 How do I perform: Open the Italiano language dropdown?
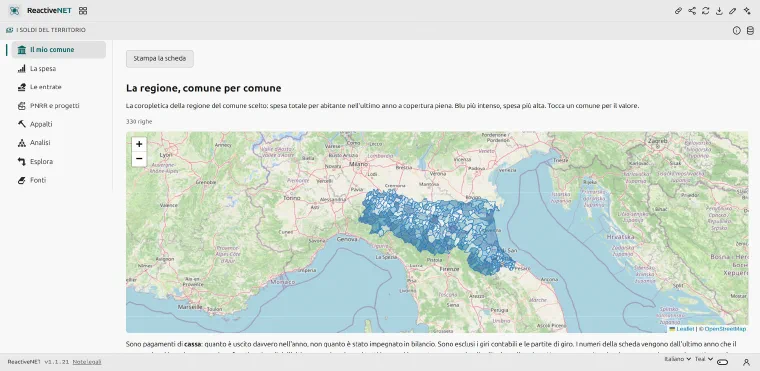[677, 359]
